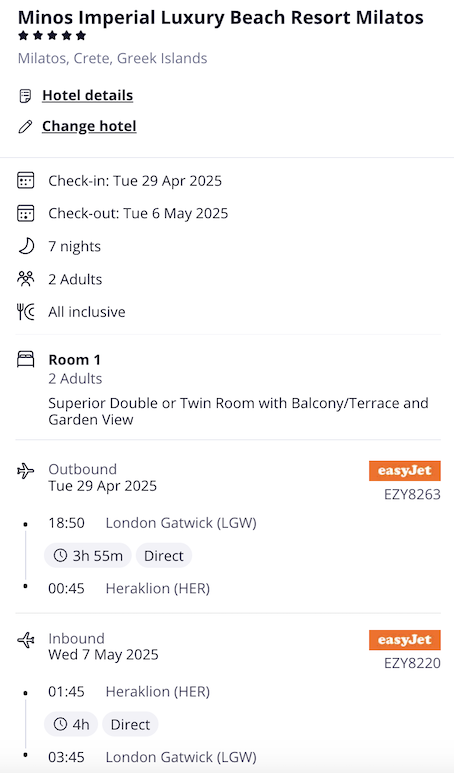Click the five star hotel rating
This screenshot has width=454, height=773.
pos(52,36)
